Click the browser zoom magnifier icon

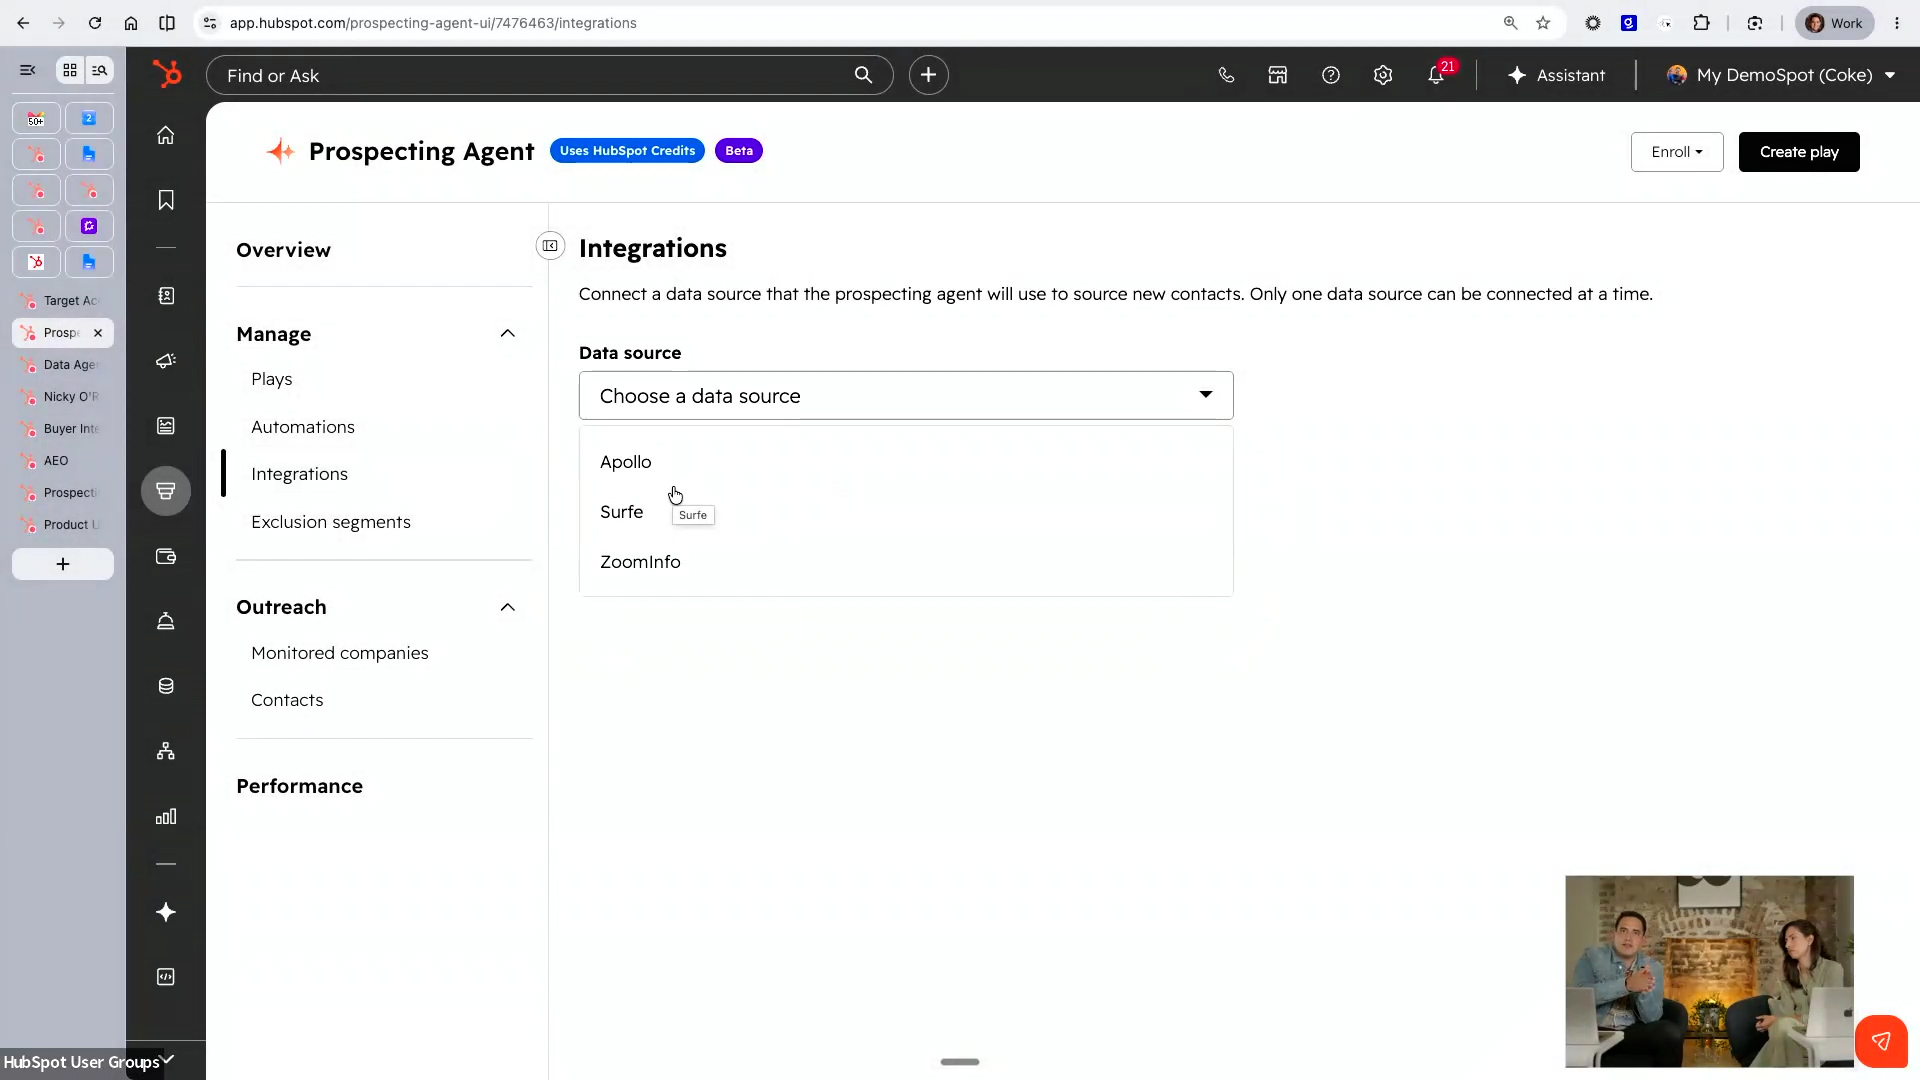[x=1510, y=23]
